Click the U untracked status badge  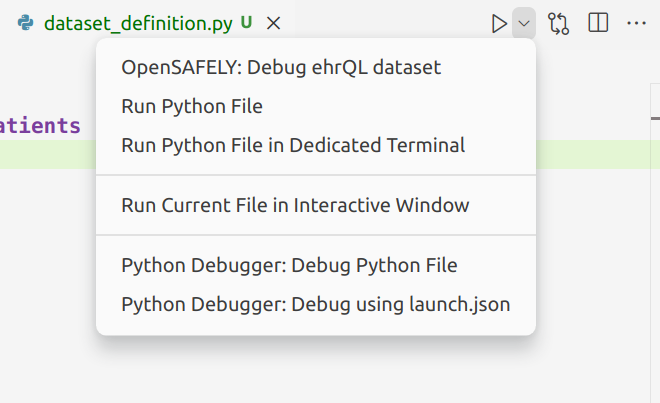(x=246, y=23)
